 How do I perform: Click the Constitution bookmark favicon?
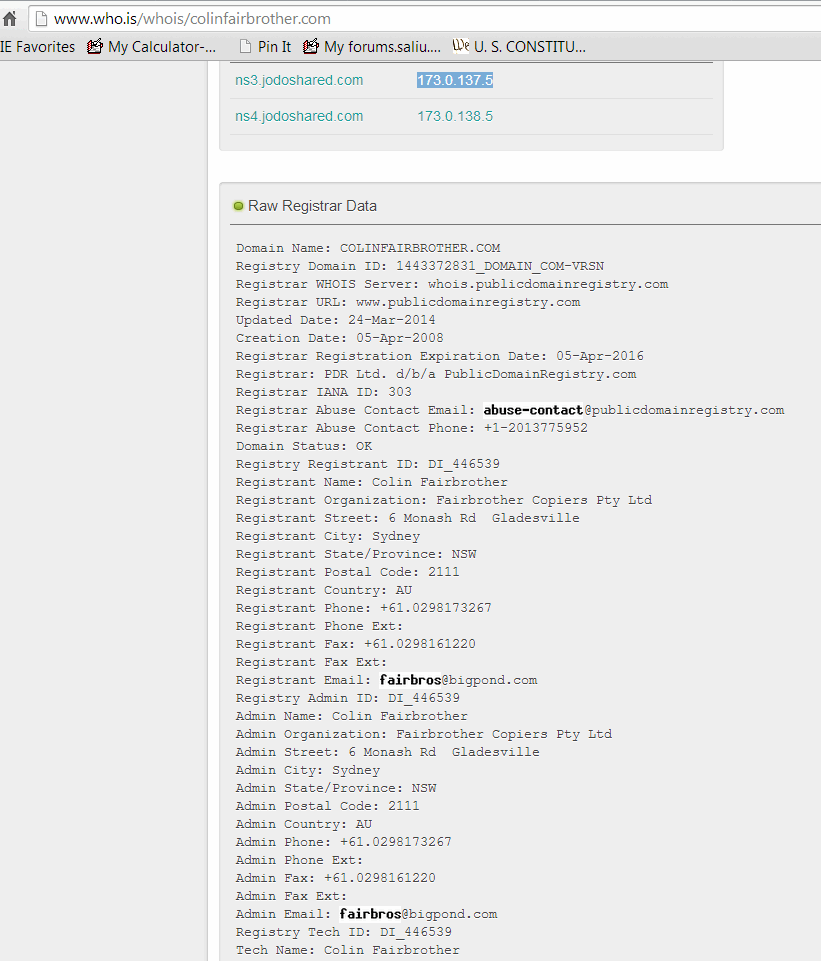tap(461, 46)
